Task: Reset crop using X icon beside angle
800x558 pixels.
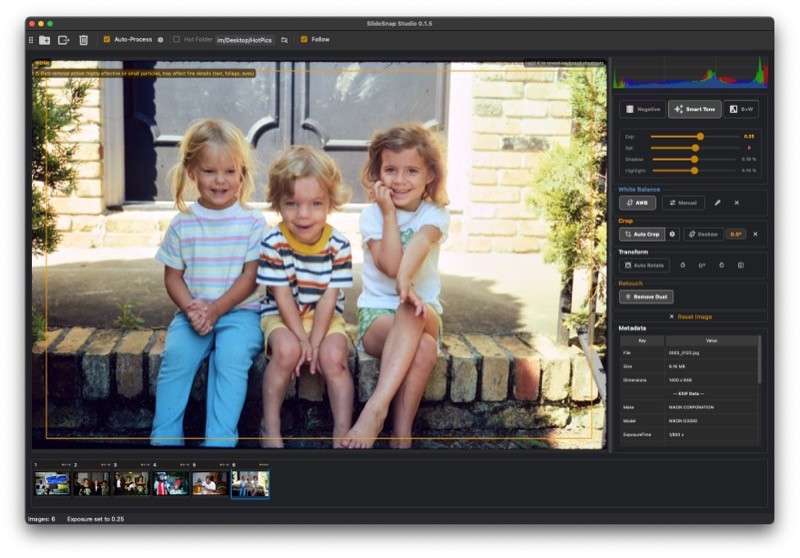Action: [755, 234]
